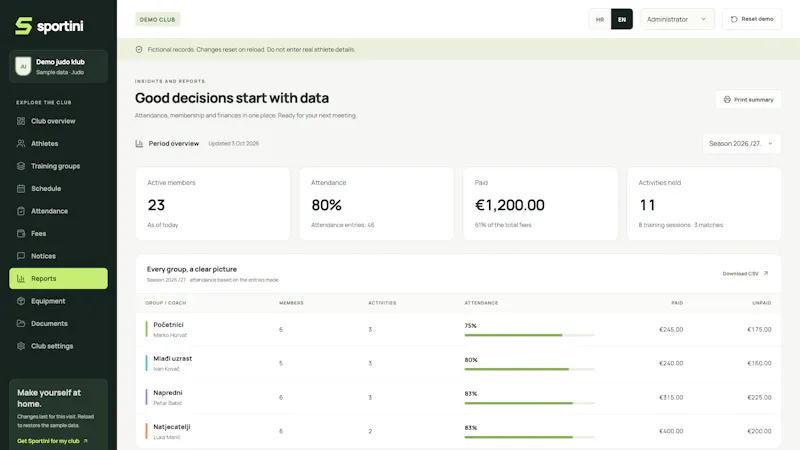Open the Attendance 80% card

377,204
